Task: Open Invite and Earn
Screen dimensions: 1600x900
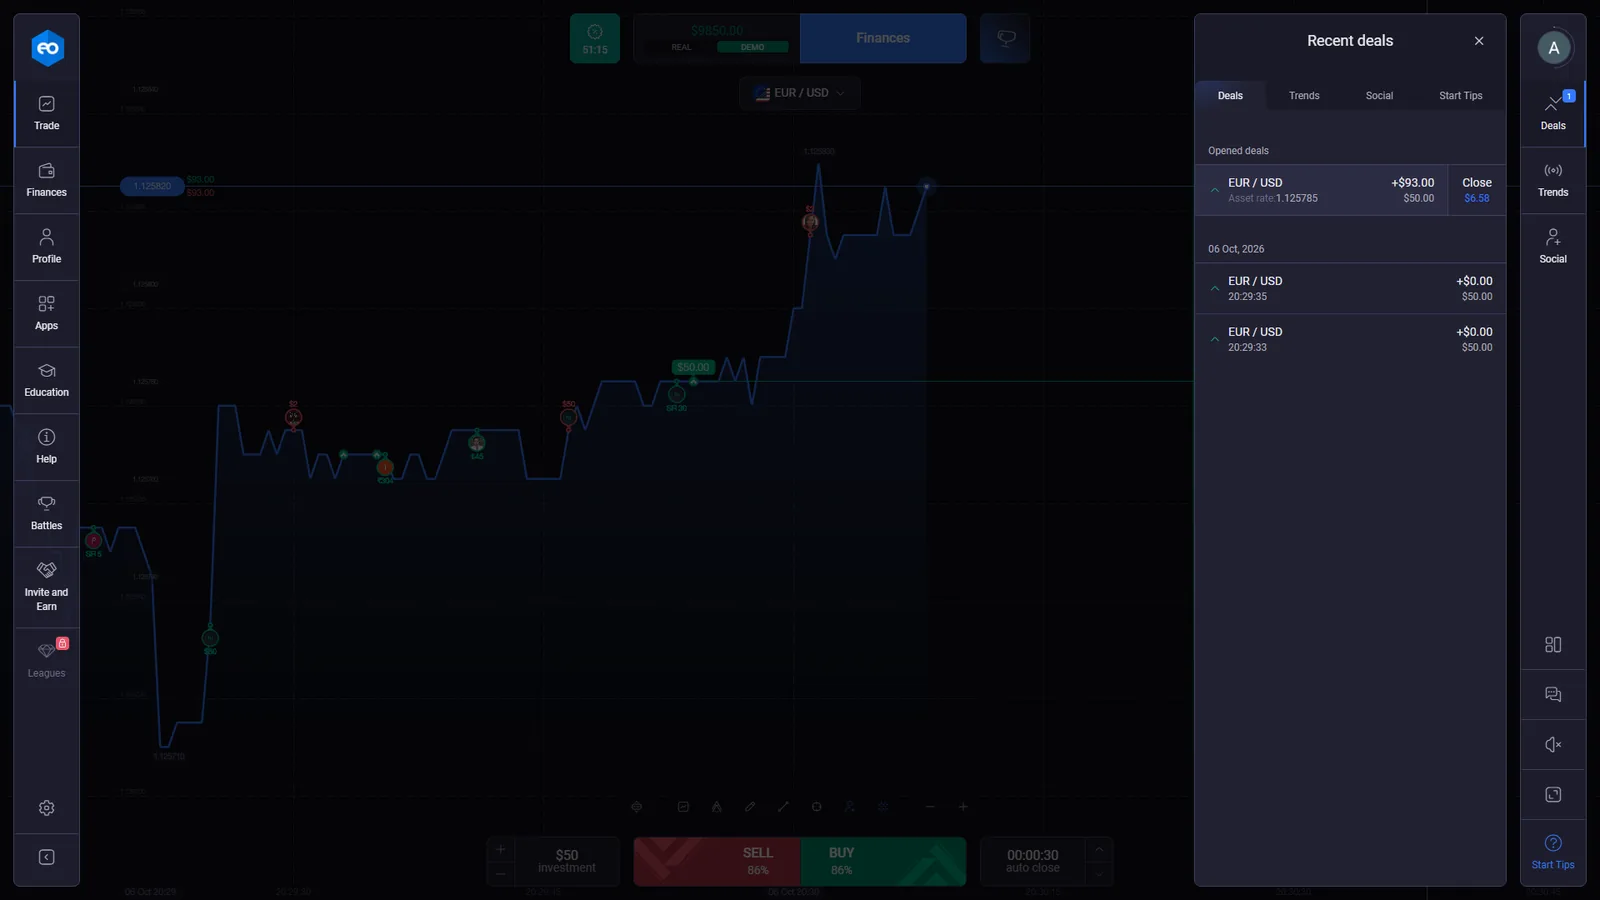Action: click(47, 587)
